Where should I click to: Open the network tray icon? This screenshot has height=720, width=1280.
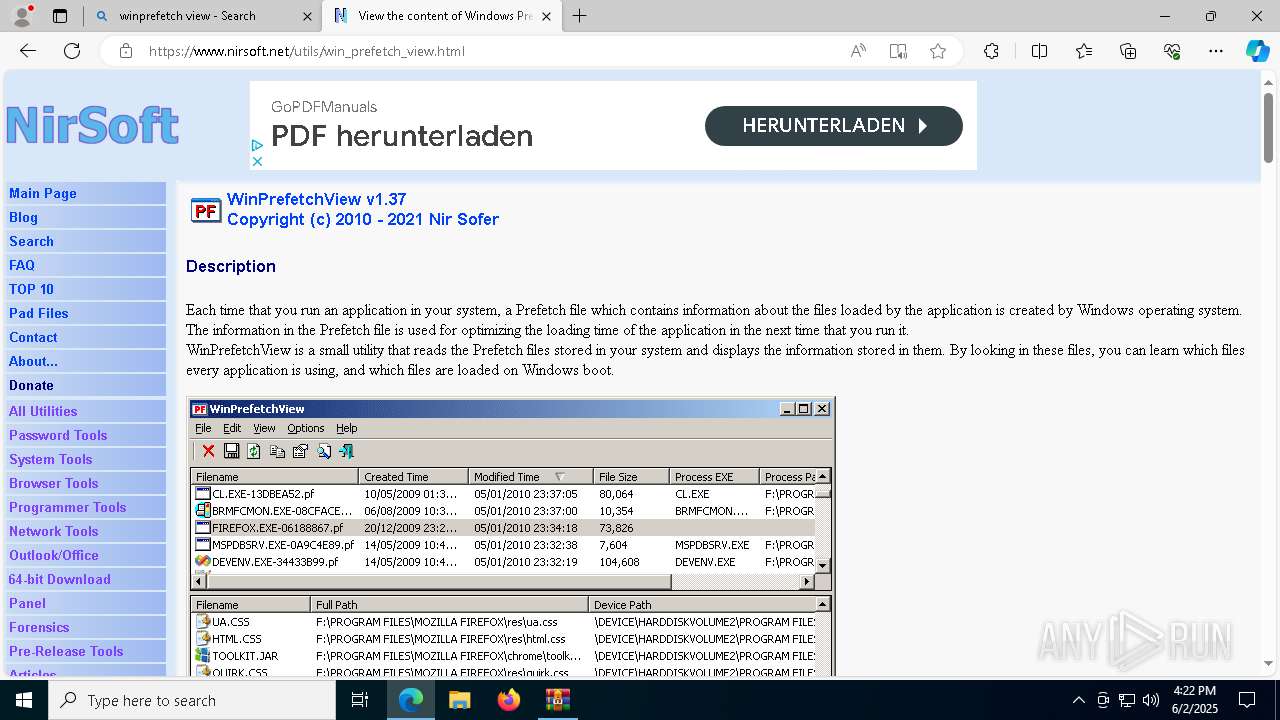1127,700
